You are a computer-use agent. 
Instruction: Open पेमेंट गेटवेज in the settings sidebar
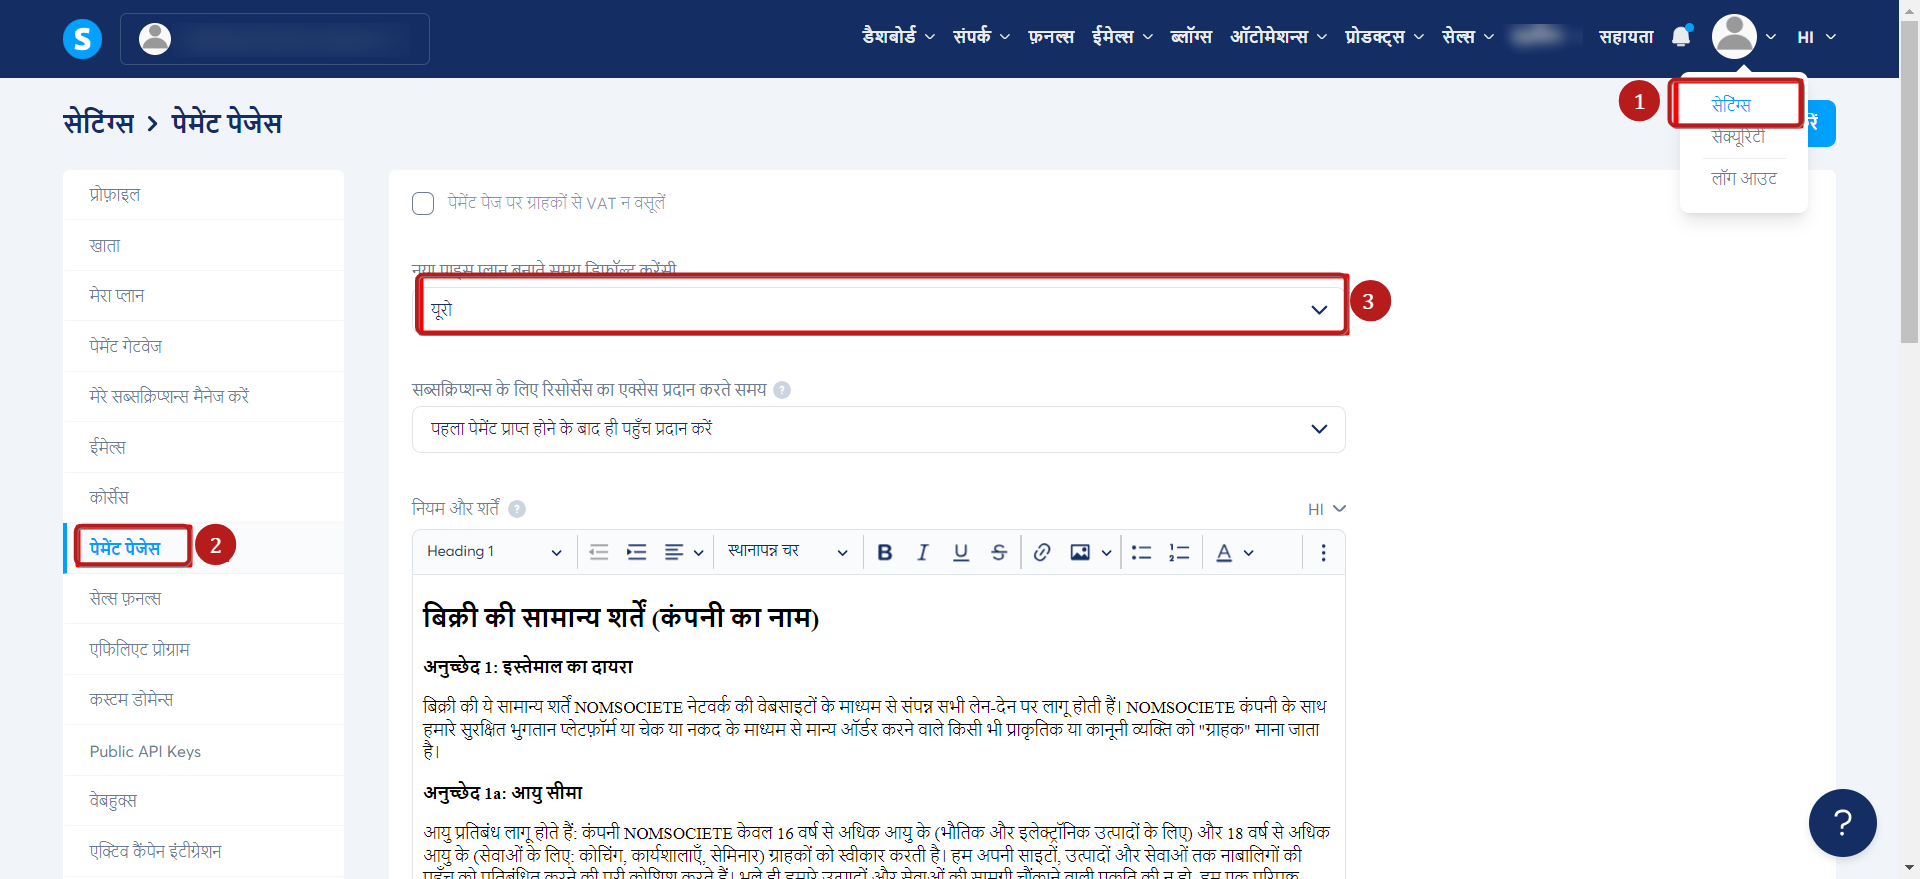[x=204, y=347]
